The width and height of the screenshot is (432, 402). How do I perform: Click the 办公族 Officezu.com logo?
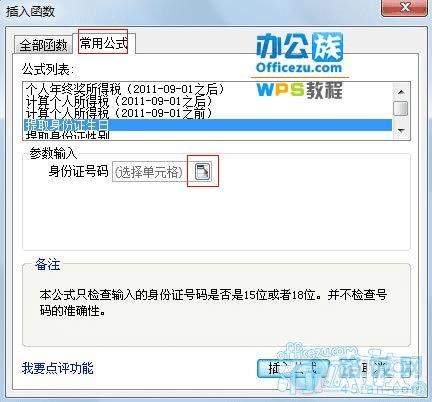(x=299, y=53)
